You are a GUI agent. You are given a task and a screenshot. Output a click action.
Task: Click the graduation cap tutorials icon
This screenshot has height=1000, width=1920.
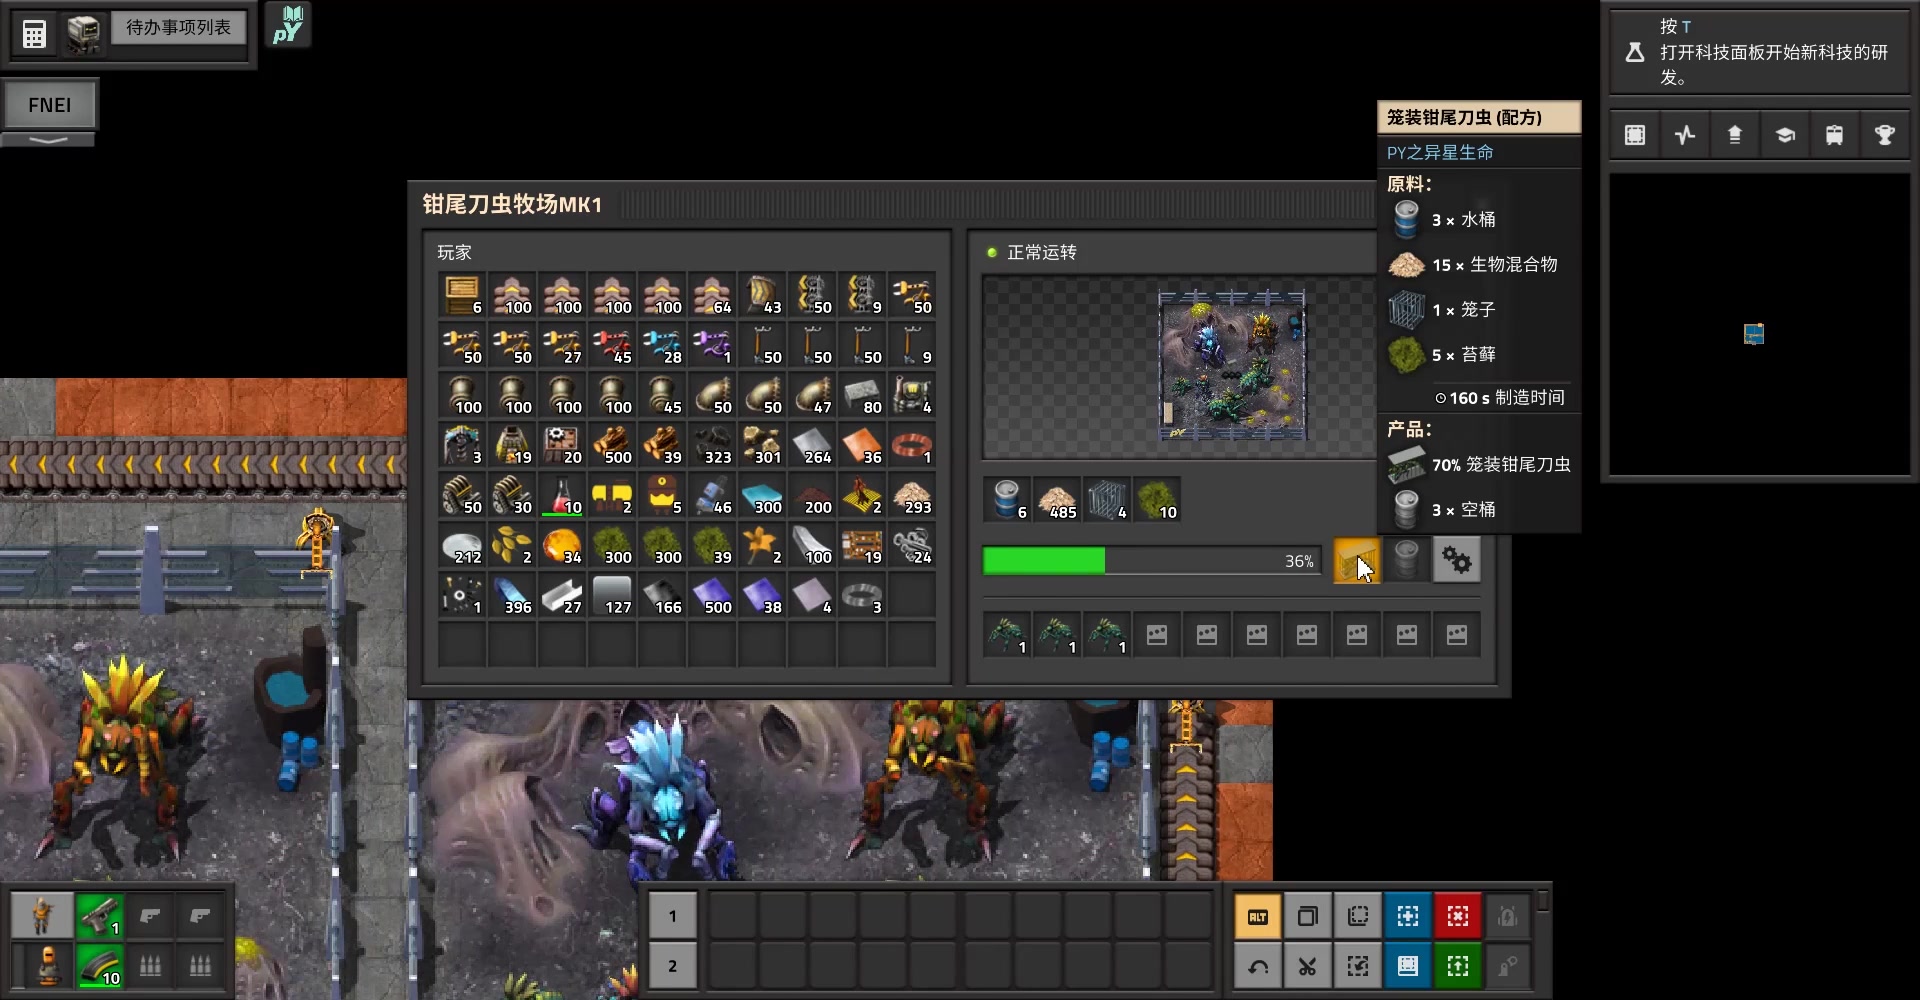coord(1785,135)
